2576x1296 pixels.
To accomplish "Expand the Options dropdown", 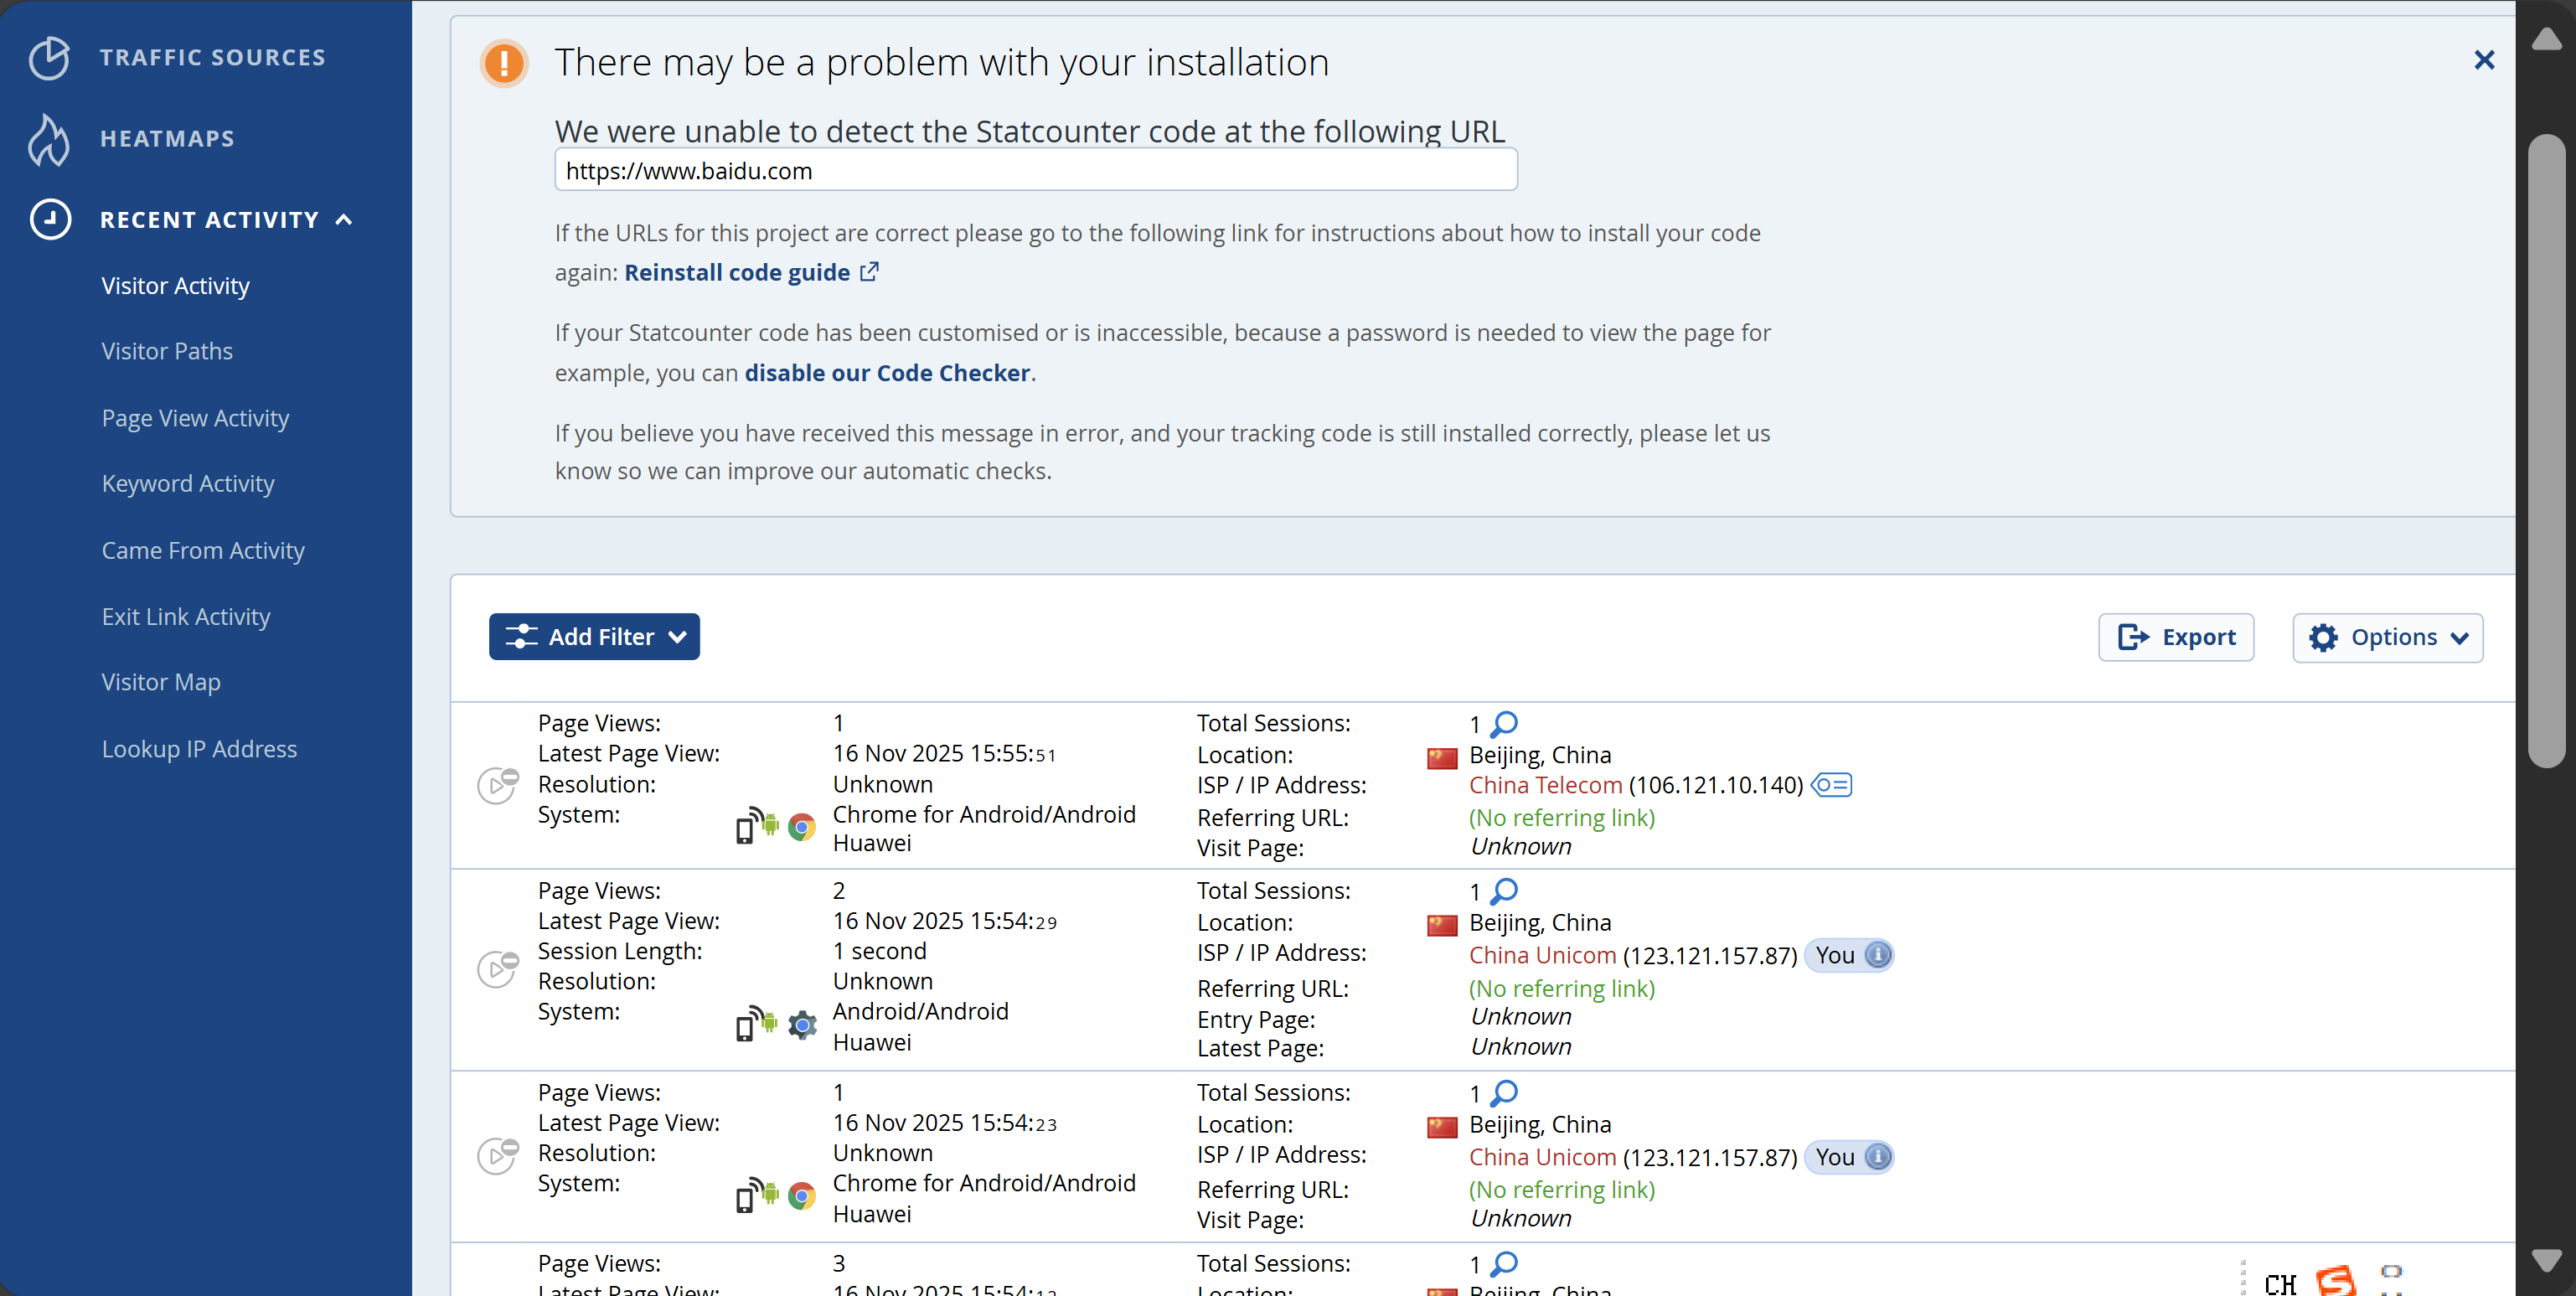I will (x=2386, y=637).
